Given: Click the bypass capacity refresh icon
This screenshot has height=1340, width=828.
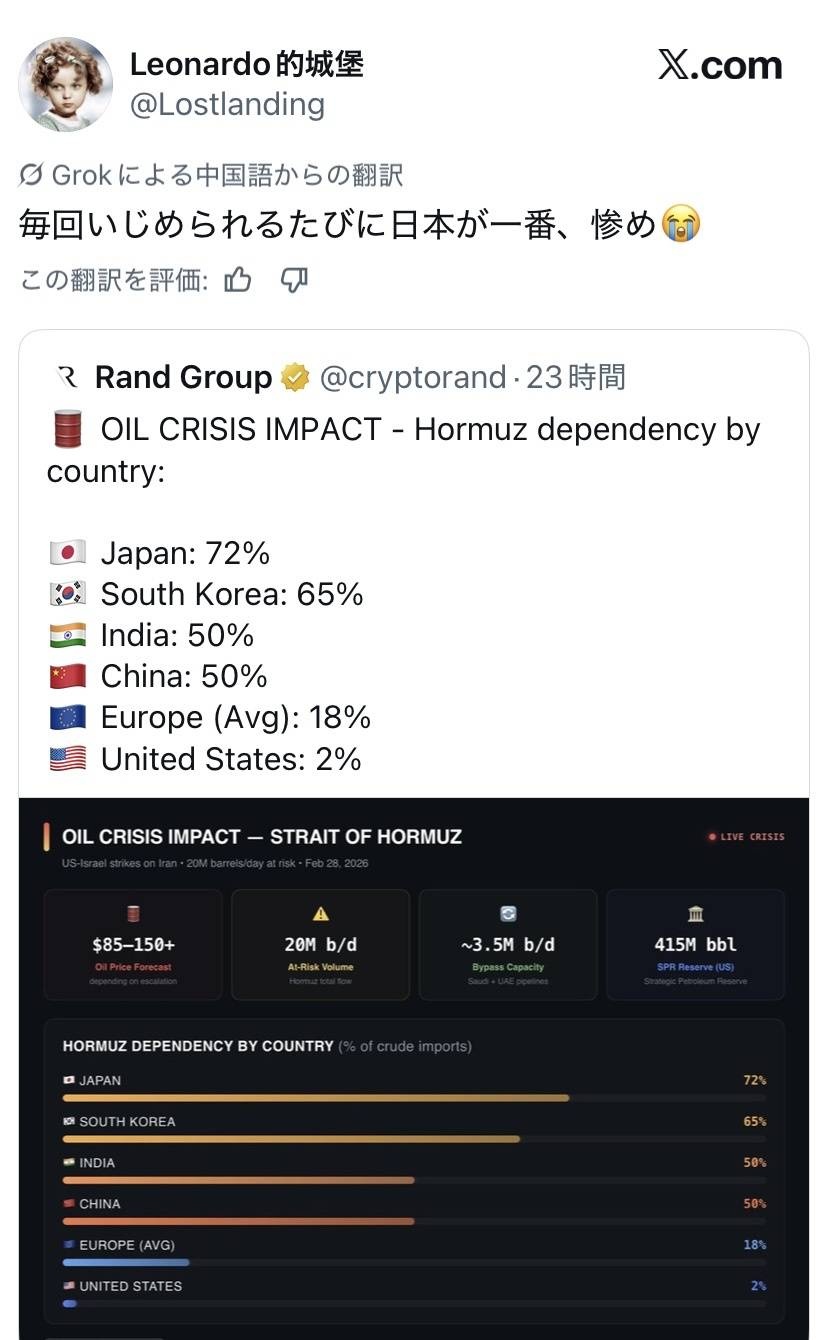Looking at the screenshot, I should 508,914.
